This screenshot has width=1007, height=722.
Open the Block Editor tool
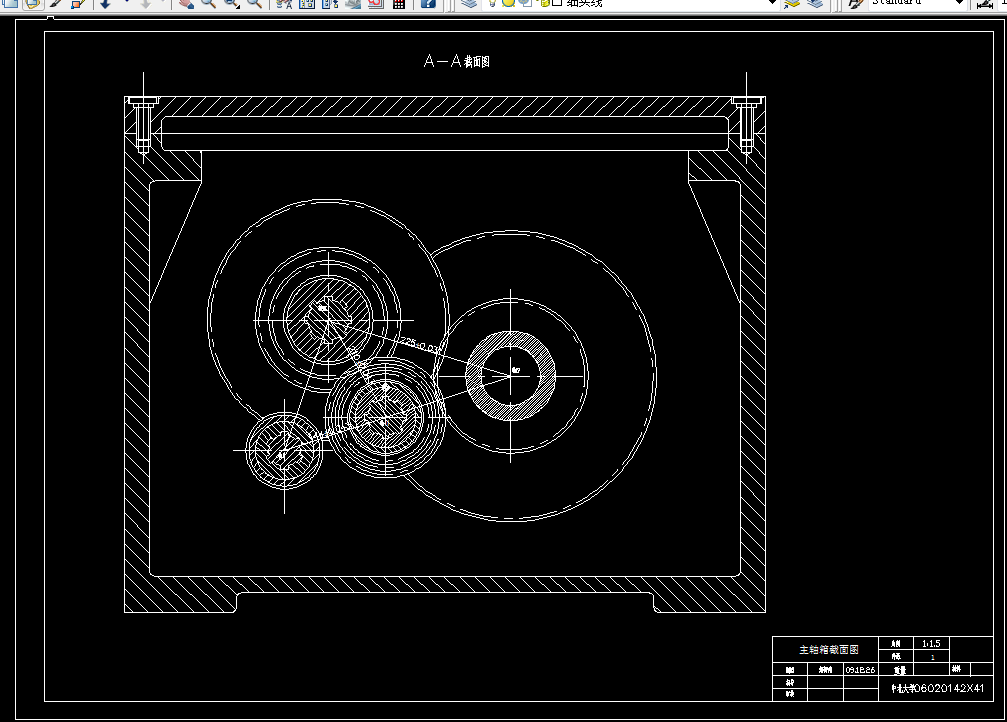tap(78, 3)
